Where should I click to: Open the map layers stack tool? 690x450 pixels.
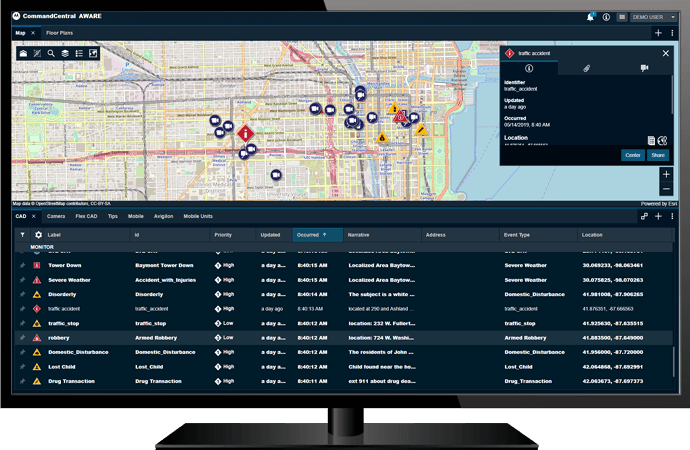click(65, 53)
